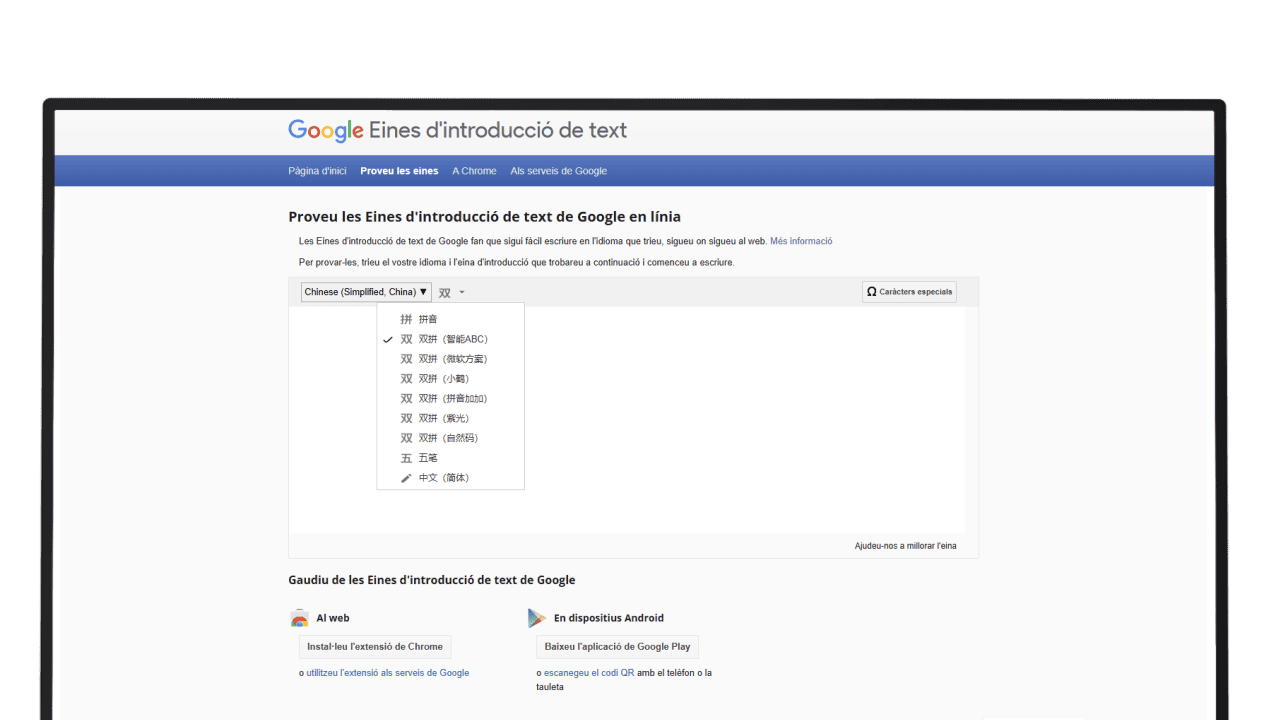Open the Ω Caràcters especials panel
The image size is (1280, 720).
908,291
